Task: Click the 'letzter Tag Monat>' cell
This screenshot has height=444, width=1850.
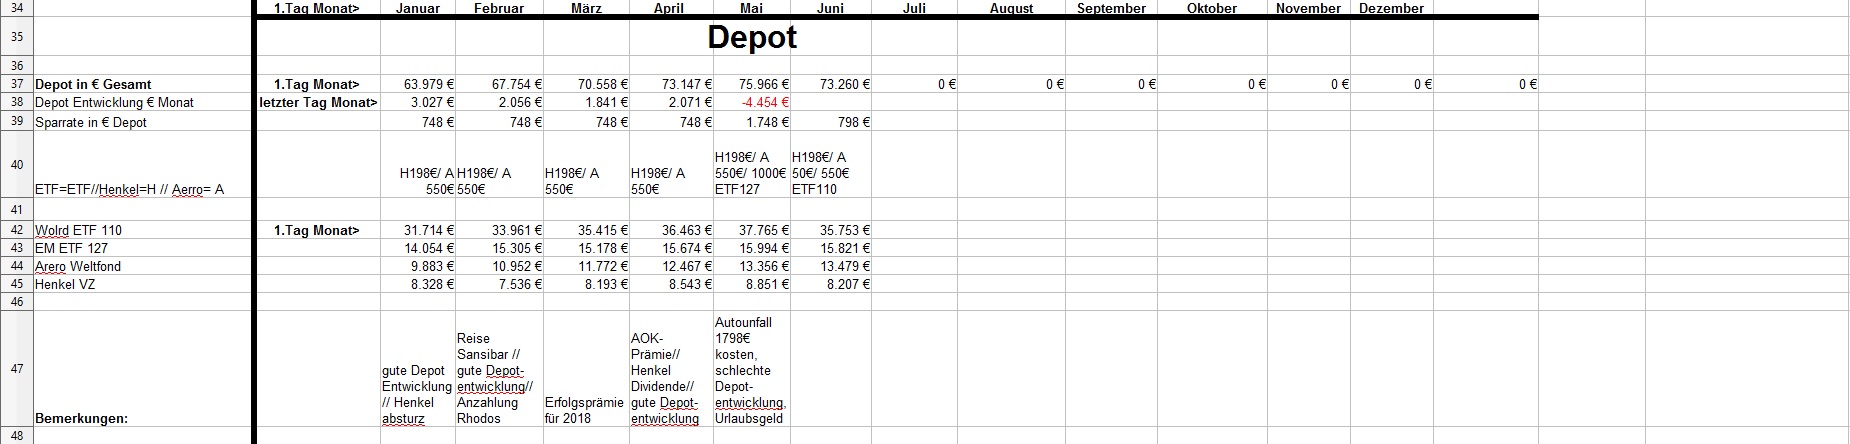Action: 318,102
